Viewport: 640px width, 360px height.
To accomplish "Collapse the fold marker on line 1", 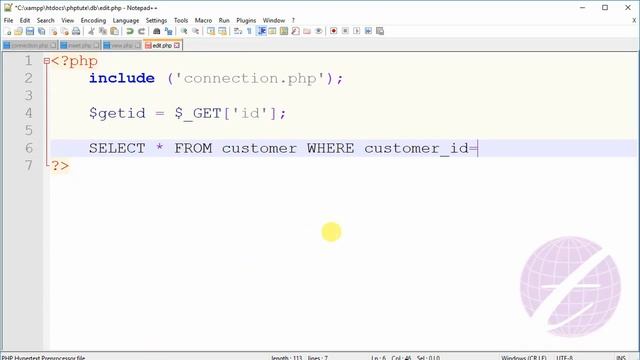I will point(47,61).
